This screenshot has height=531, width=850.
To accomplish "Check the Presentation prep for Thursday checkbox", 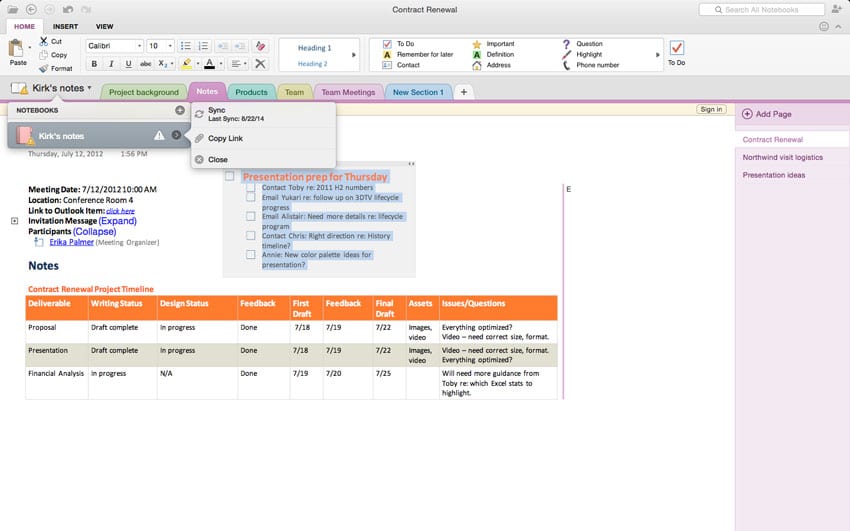I will (x=229, y=176).
